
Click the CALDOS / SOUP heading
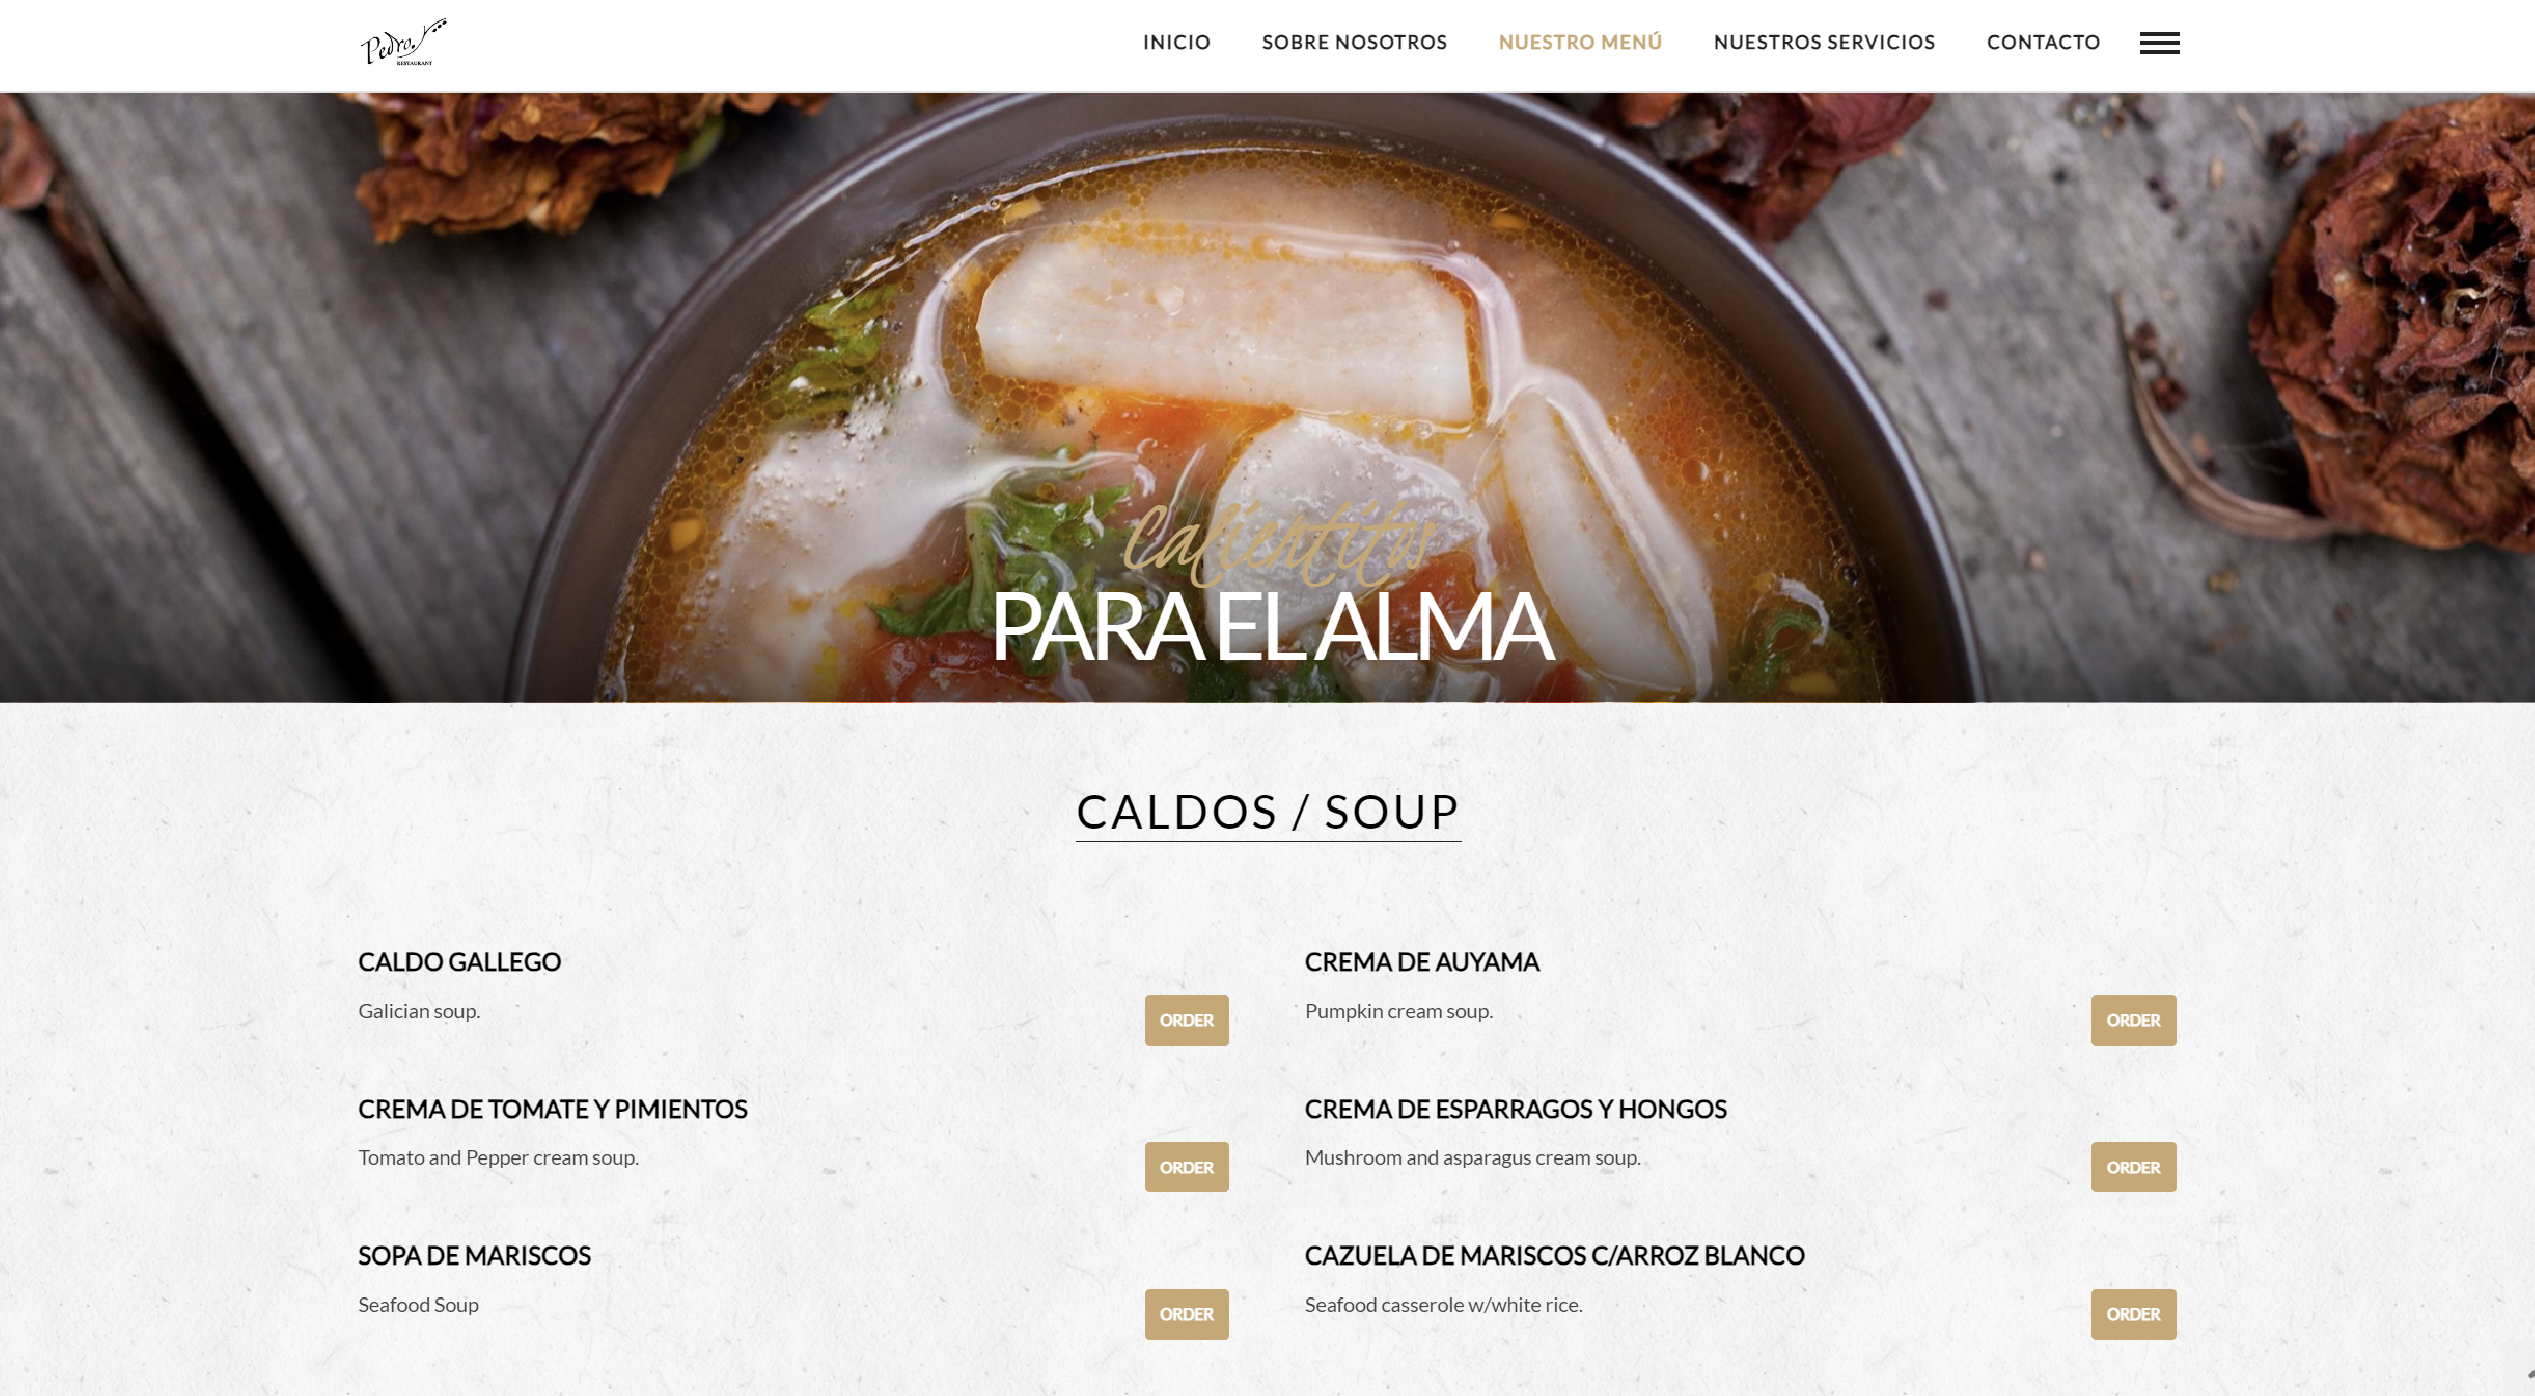[x=1268, y=811]
